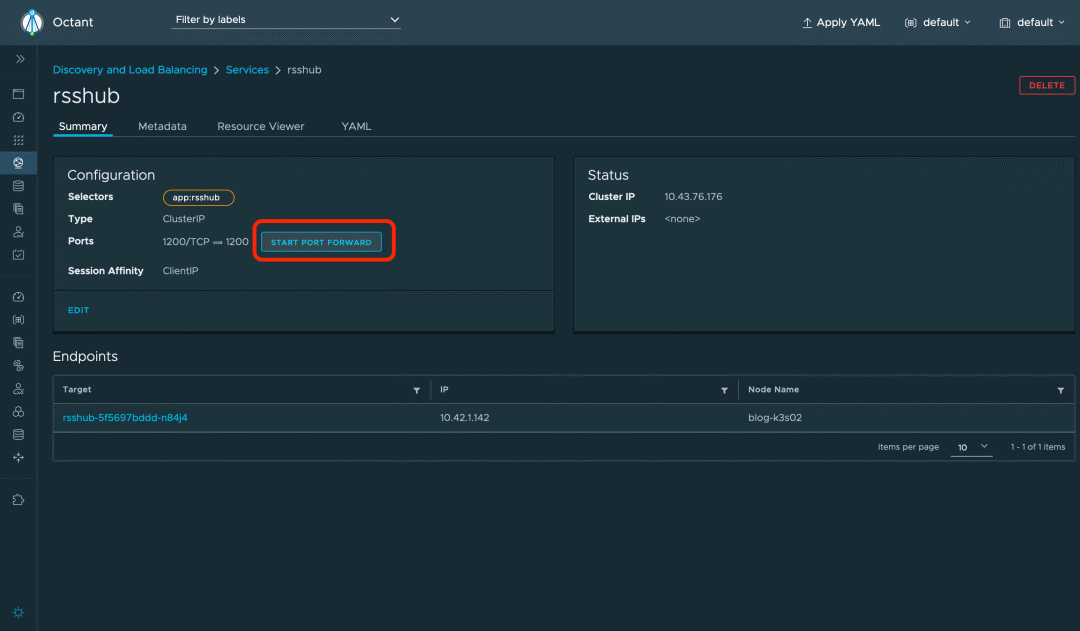Select highlighted Discovery and Load Balancing icon
This screenshot has height=631, width=1080.
19,163
